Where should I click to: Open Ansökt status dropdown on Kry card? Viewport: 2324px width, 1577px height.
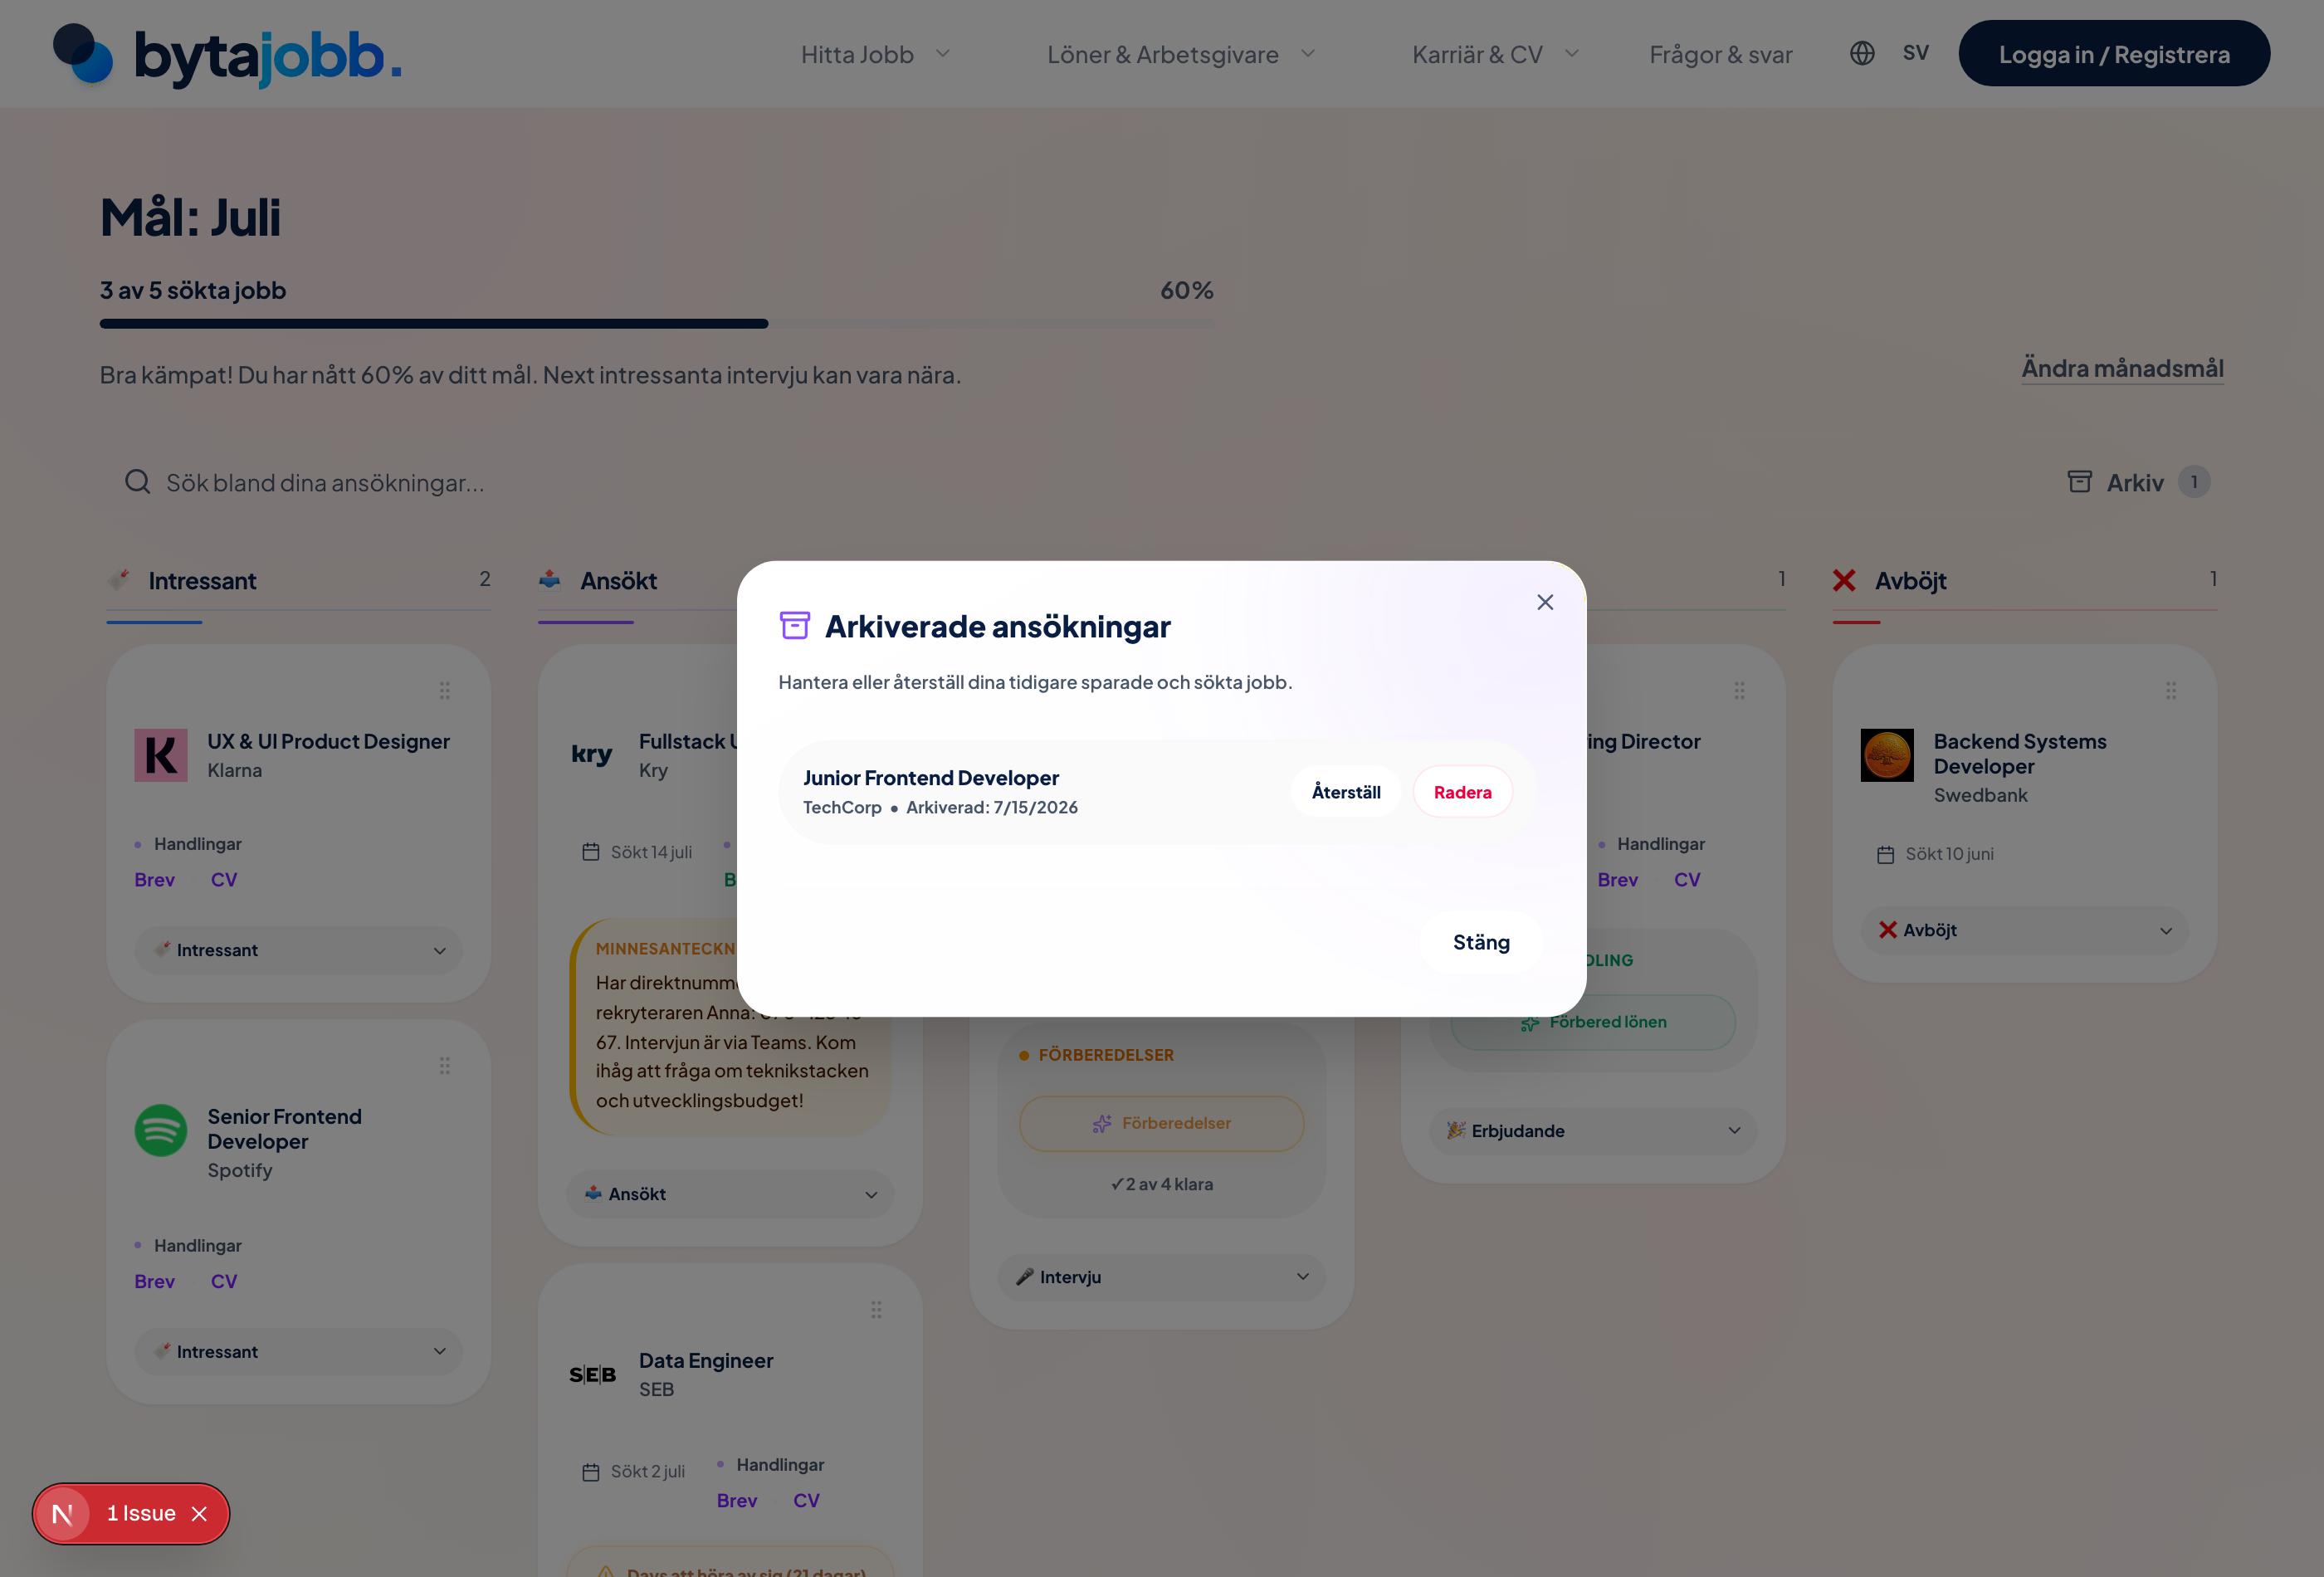(x=730, y=1194)
